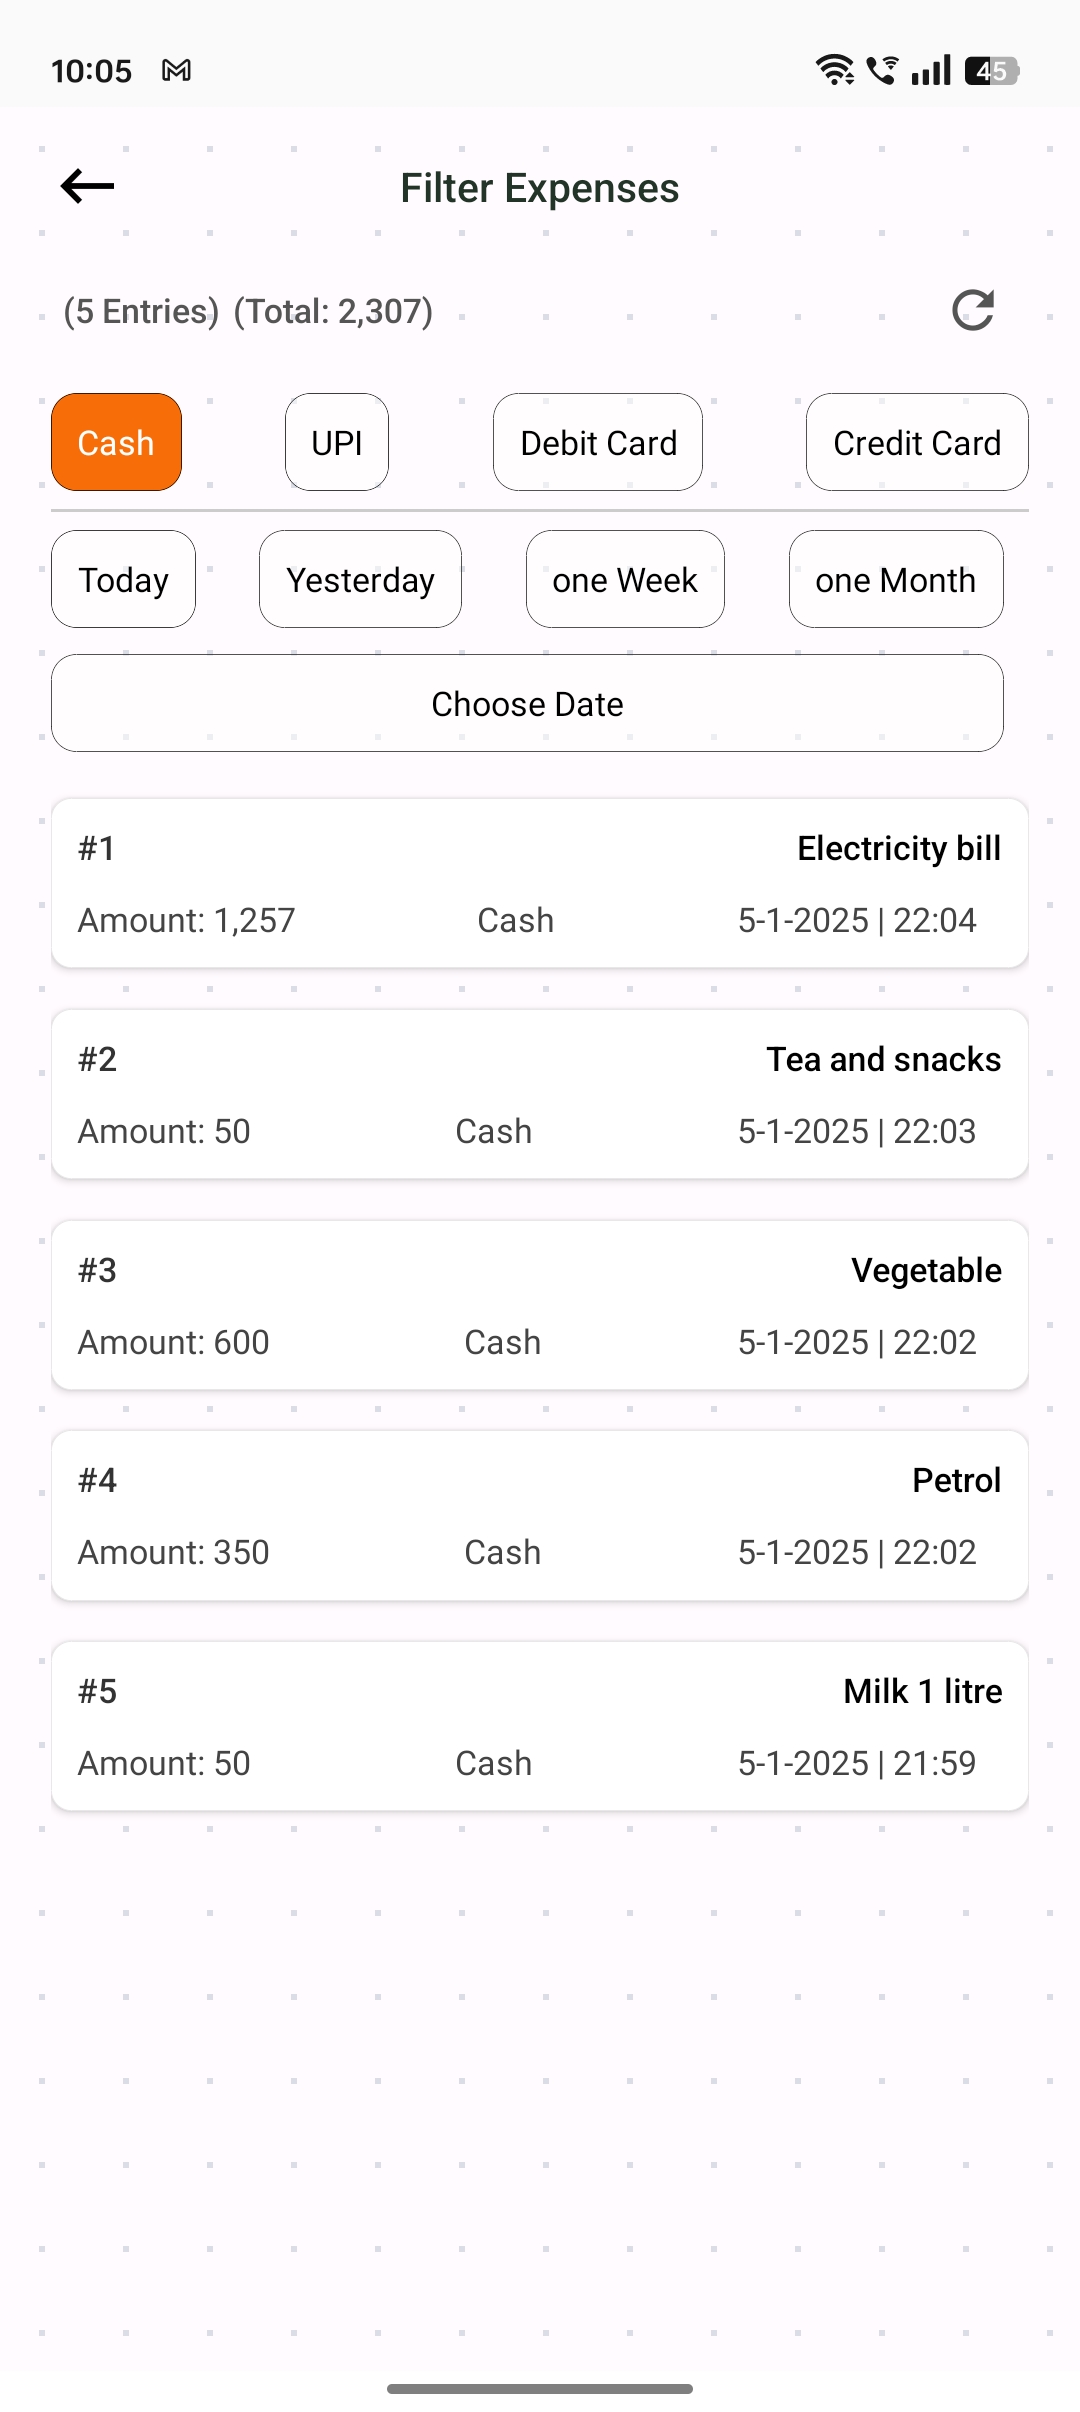Toggle the Debit Card filter chip
Screen dimensions: 1080x2412
pos(598,442)
